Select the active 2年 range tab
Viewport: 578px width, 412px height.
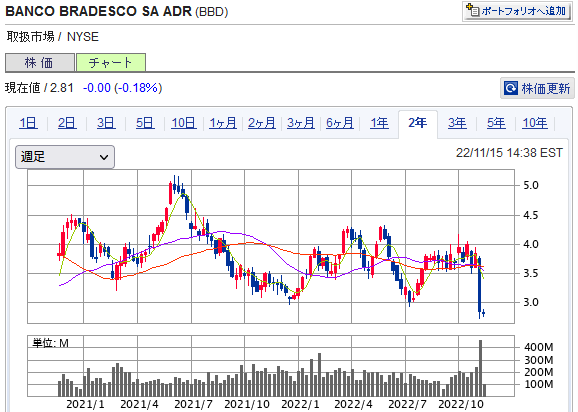coord(418,123)
